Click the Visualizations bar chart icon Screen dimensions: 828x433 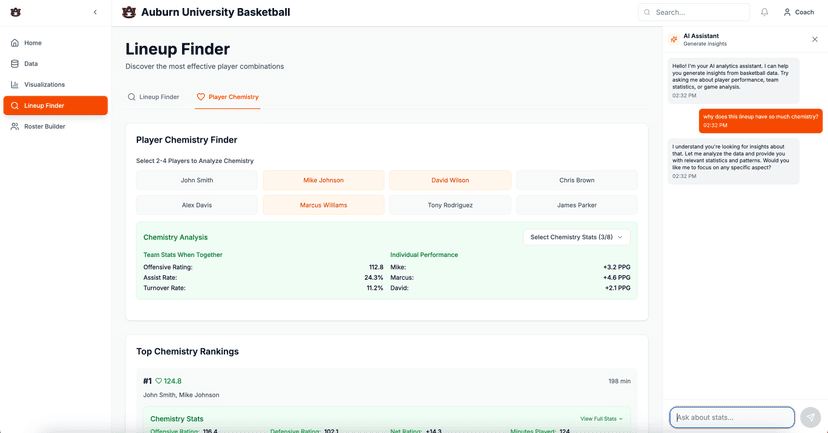pyautogui.click(x=15, y=84)
